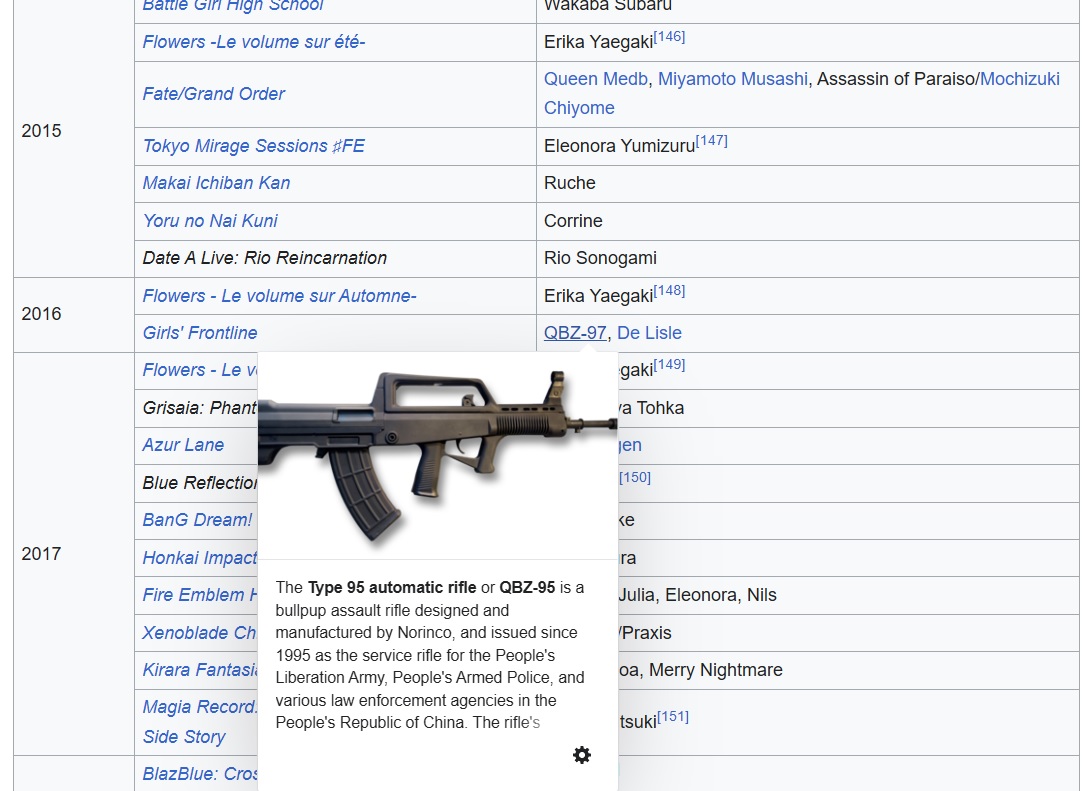Open the Honkai Impact link
The height and width of the screenshot is (791, 1089).
[x=200, y=558]
